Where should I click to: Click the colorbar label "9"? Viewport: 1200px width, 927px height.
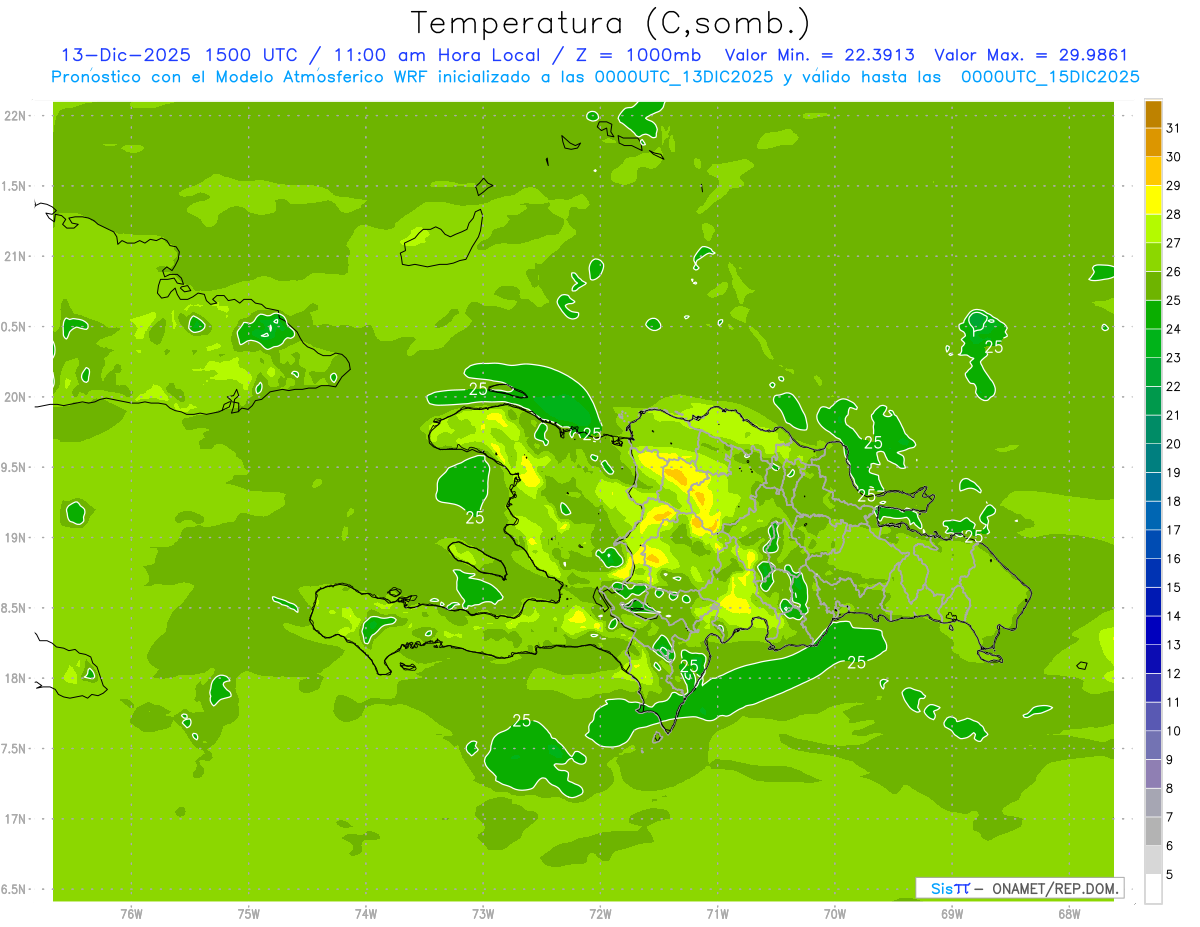click(1170, 760)
